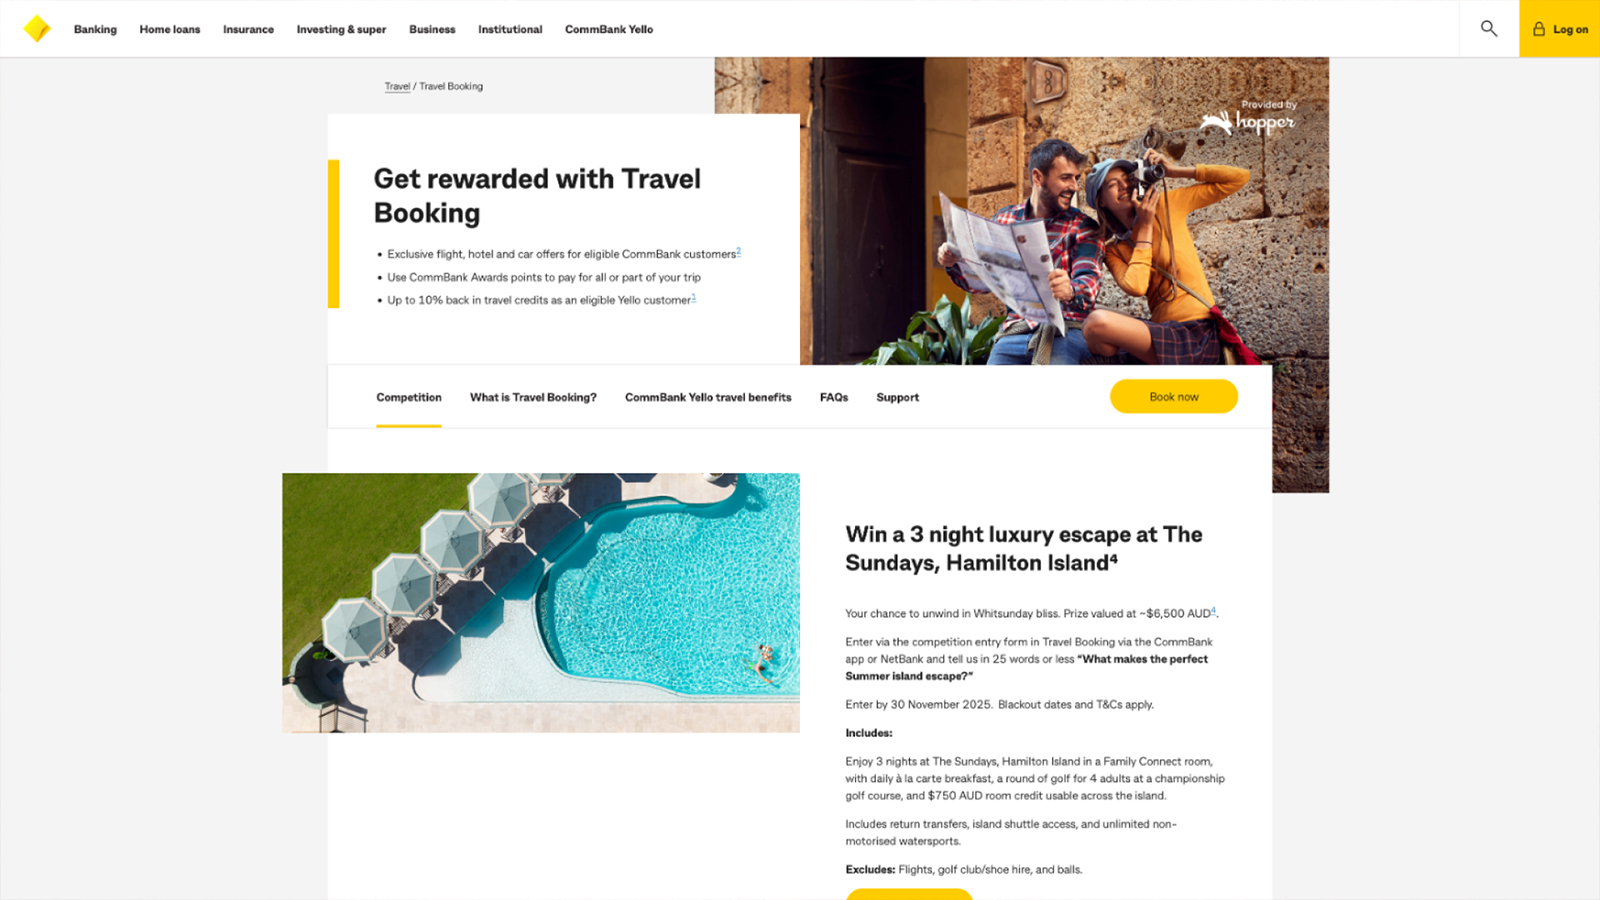Image resolution: width=1600 pixels, height=900 pixels.
Task: Click footnote 2 after CommBank customers
Action: click(739, 251)
